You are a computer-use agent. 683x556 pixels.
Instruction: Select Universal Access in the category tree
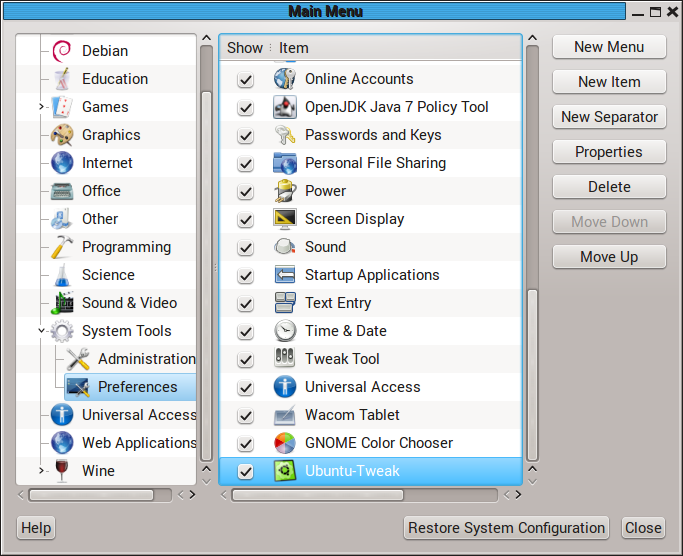pos(139,415)
